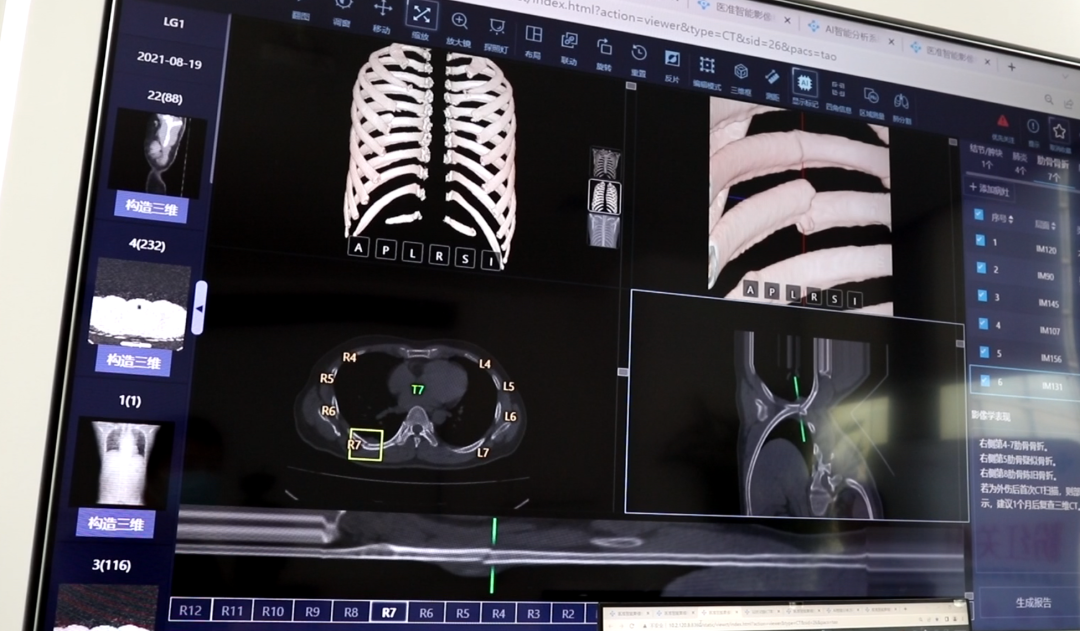Select the R7 rib tab
The width and height of the screenshot is (1080, 631).
point(388,612)
